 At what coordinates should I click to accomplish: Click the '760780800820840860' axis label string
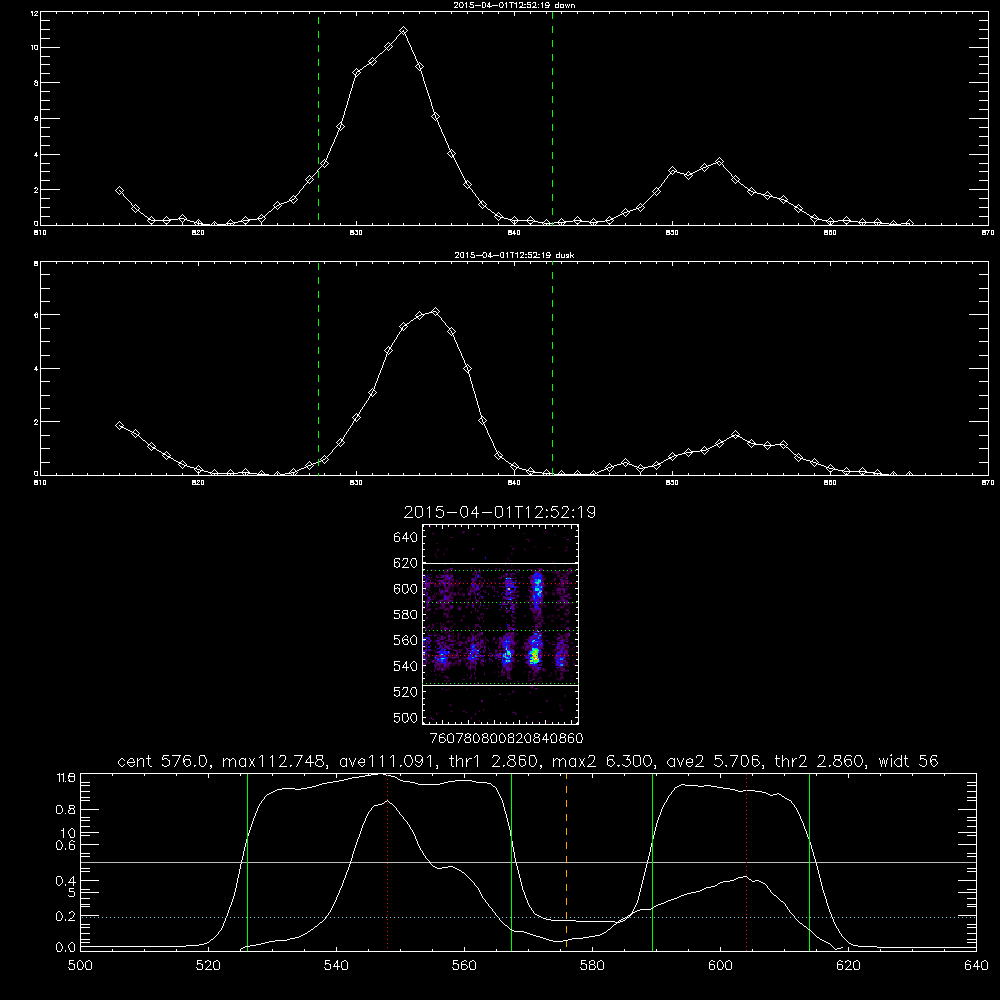(506, 738)
